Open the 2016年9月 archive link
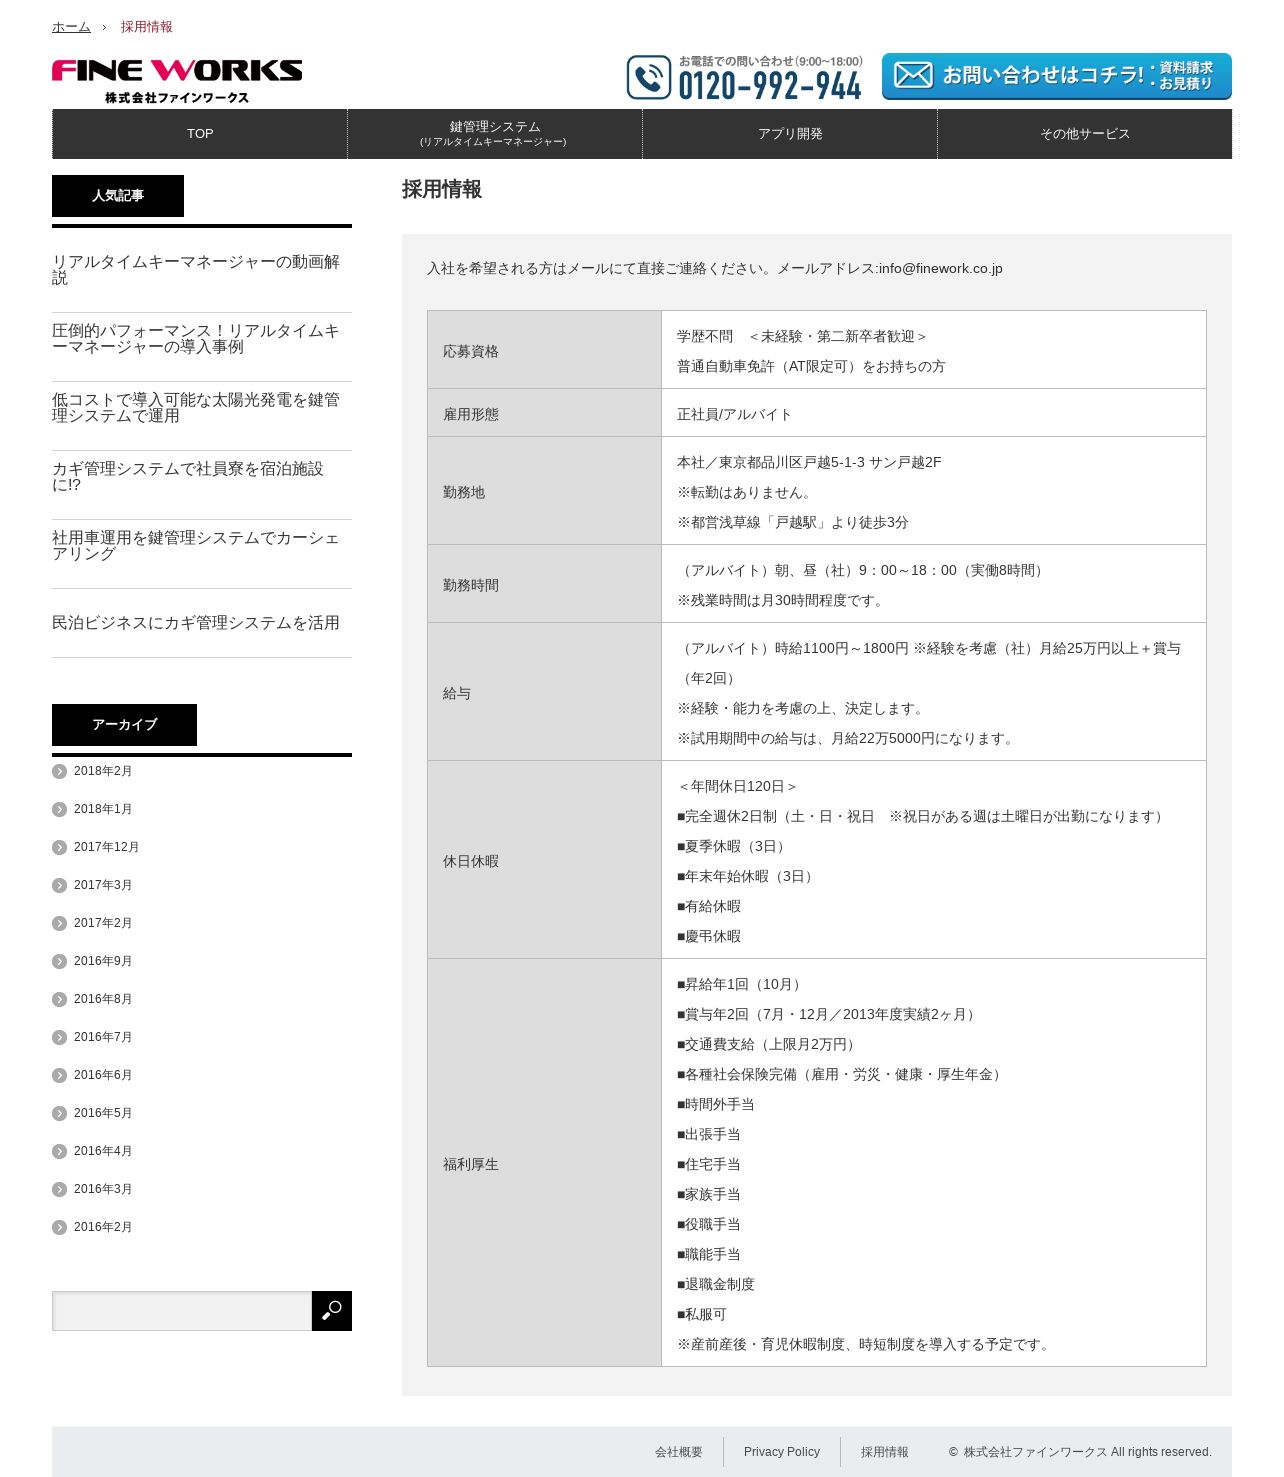Image resolution: width=1284 pixels, height=1477 pixels. (103, 961)
